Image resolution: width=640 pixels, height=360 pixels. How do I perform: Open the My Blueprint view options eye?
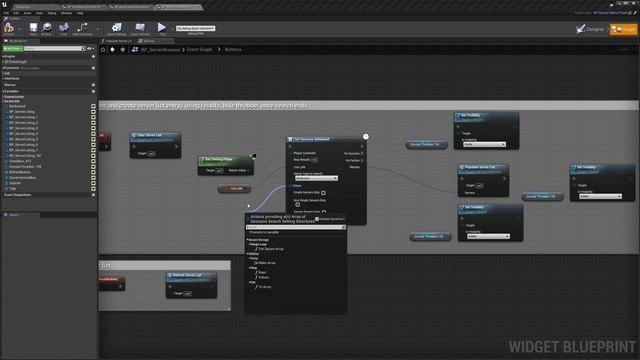[x=90, y=49]
